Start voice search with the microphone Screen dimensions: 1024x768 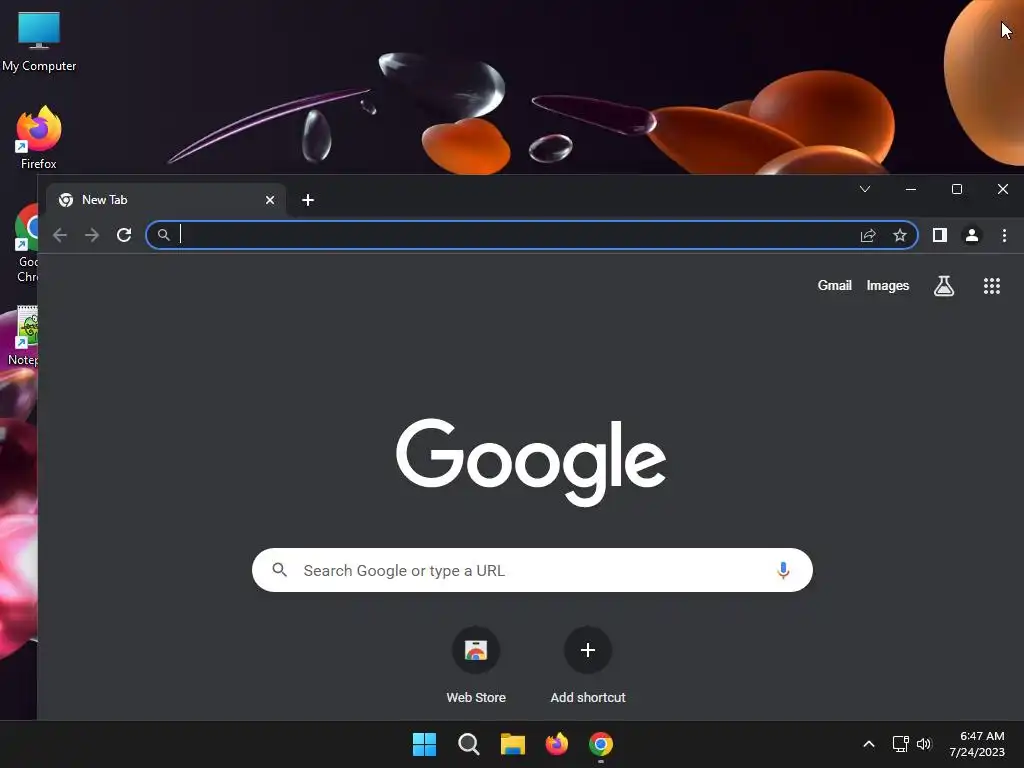pyautogui.click(x=783, y=570)
